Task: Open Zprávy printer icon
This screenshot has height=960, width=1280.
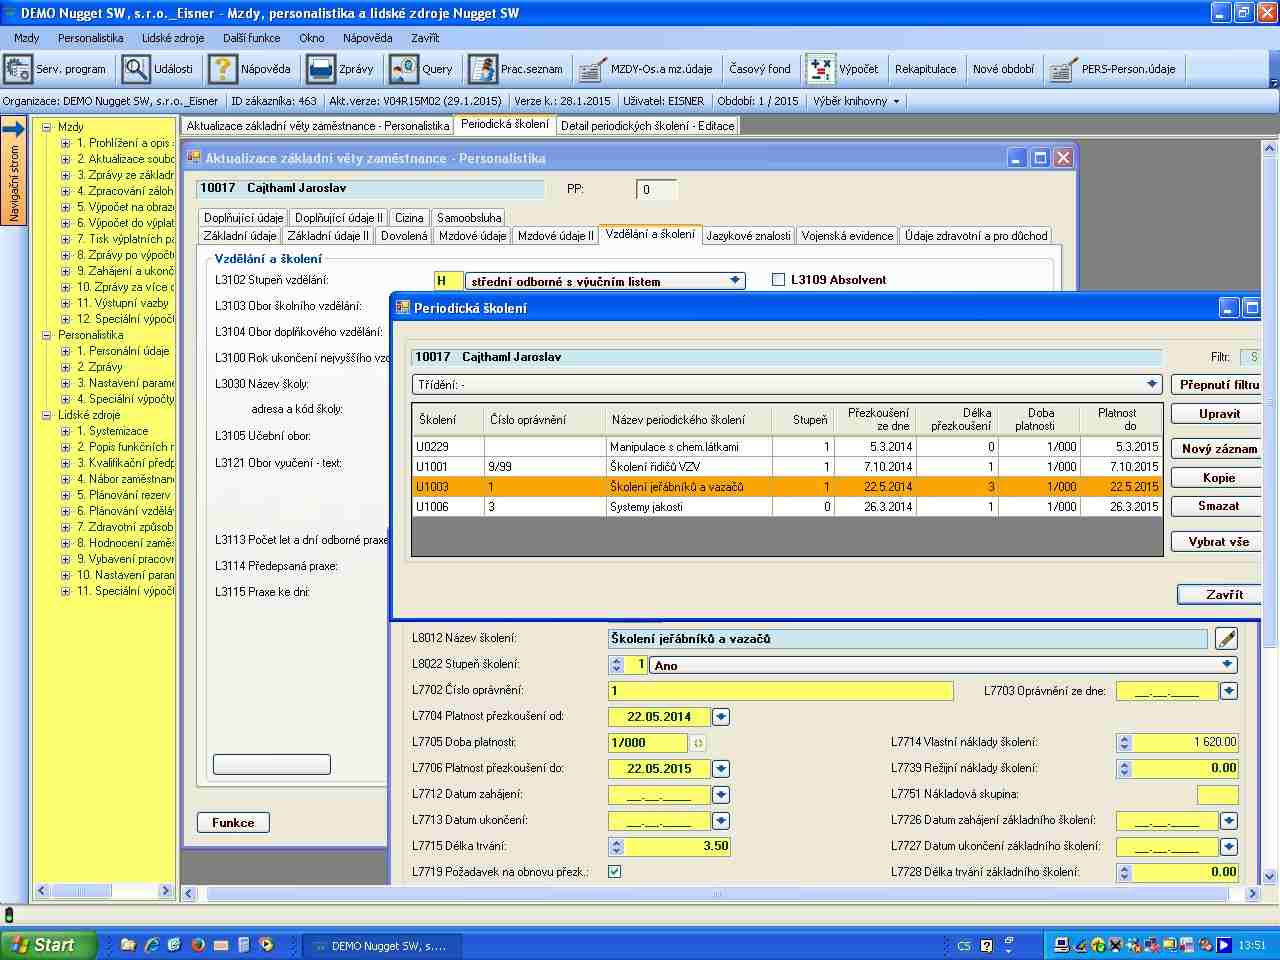Action: pyautogui.click(x=321, y=69)
